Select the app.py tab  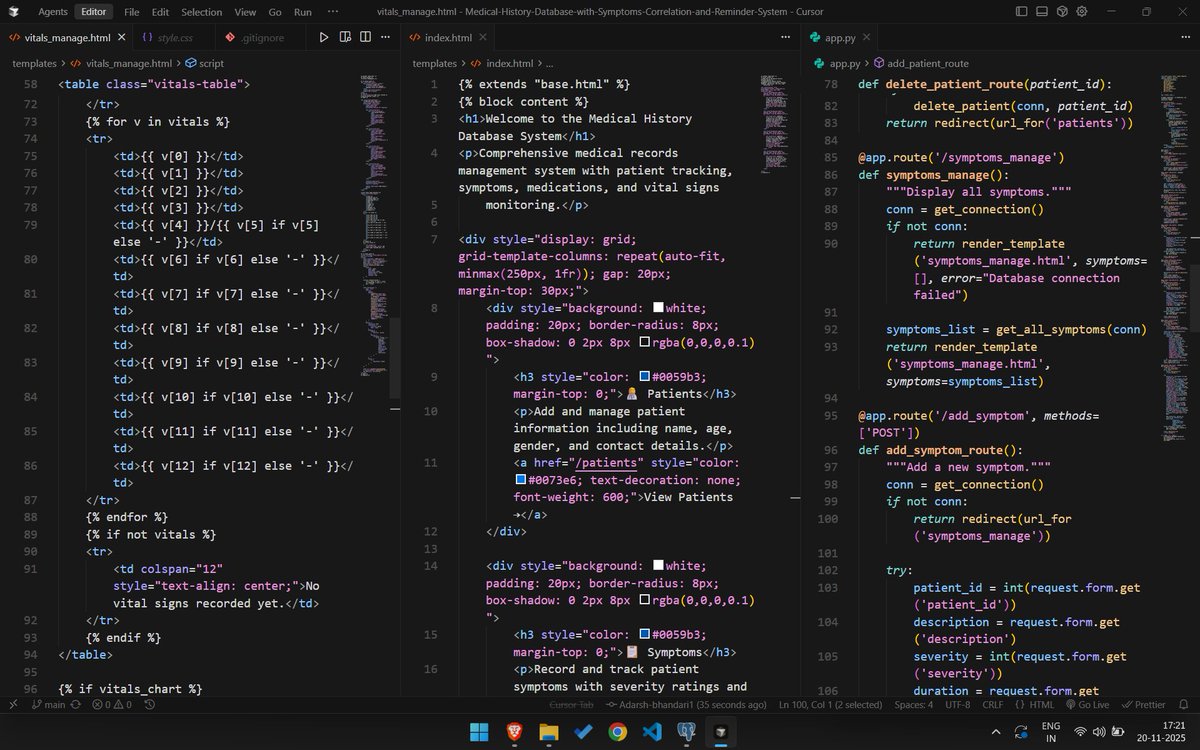[x=839, y=37]
